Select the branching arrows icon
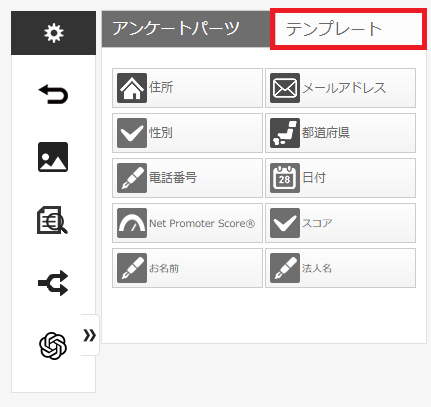The image size is (431, 407). [53, 283]
